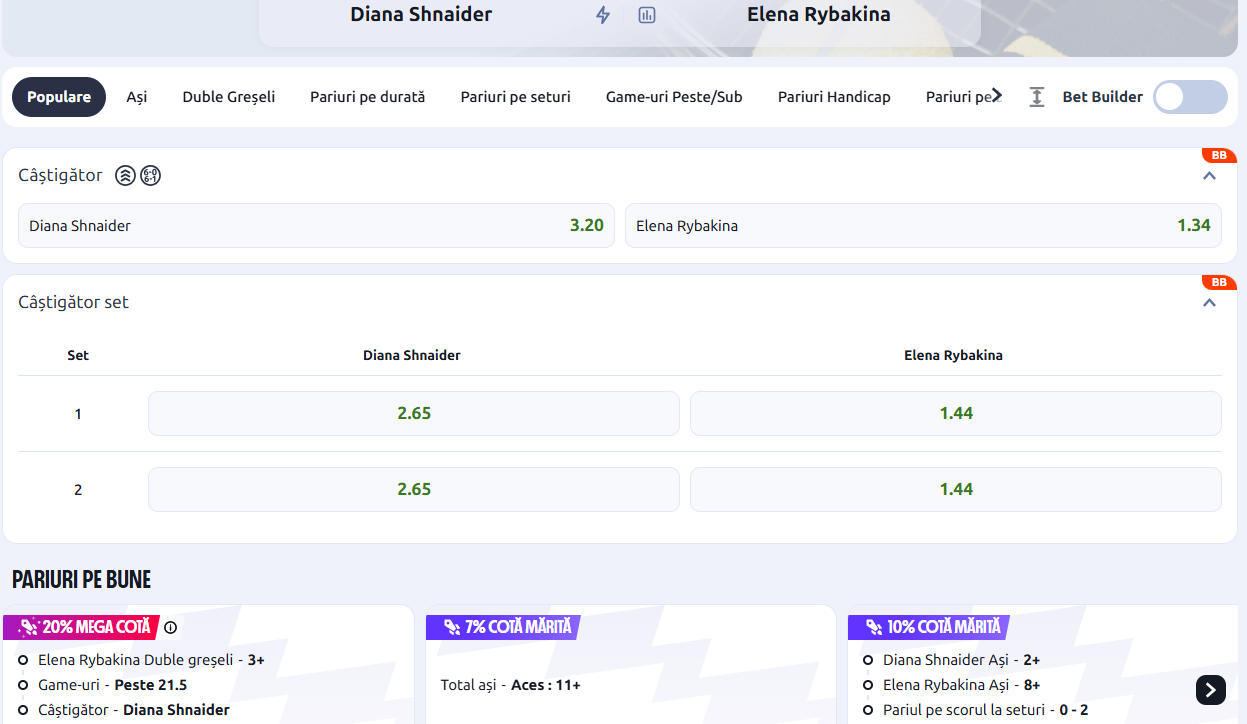Pick Diana Shnaider set 1 odds 2.65
Screen dimensions: 1247x724
(414, 413)
